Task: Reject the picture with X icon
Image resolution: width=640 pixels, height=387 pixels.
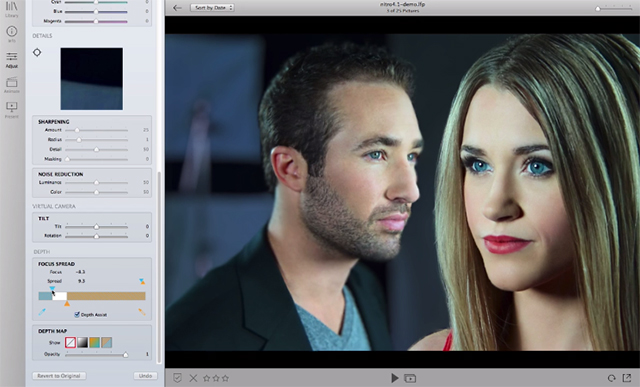Action: click(x=193, y=378)
